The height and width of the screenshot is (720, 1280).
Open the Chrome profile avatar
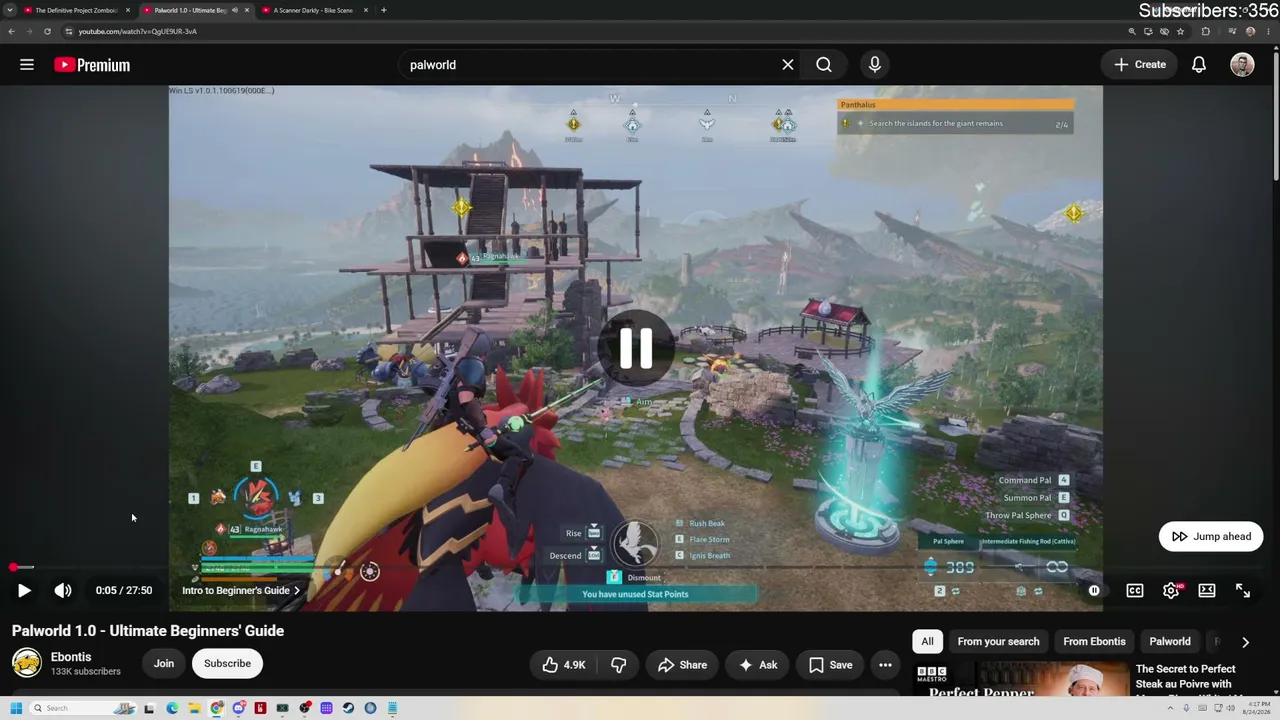click(1250, 31)
